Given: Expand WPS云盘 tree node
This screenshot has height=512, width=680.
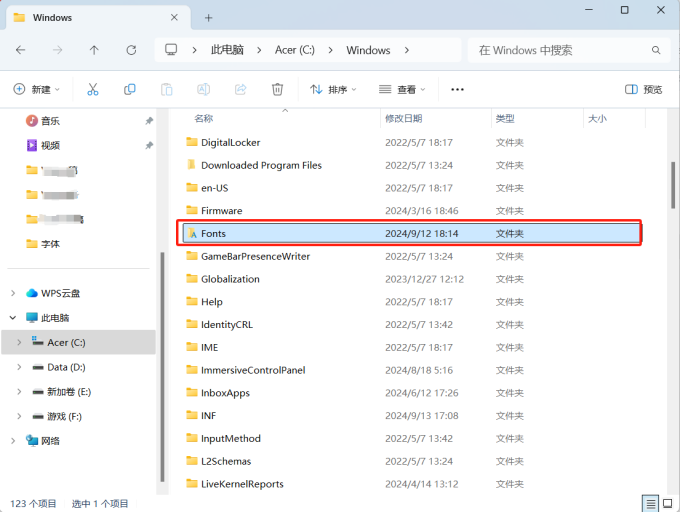Looking at the screenshot, I should (x=13, y=293).
